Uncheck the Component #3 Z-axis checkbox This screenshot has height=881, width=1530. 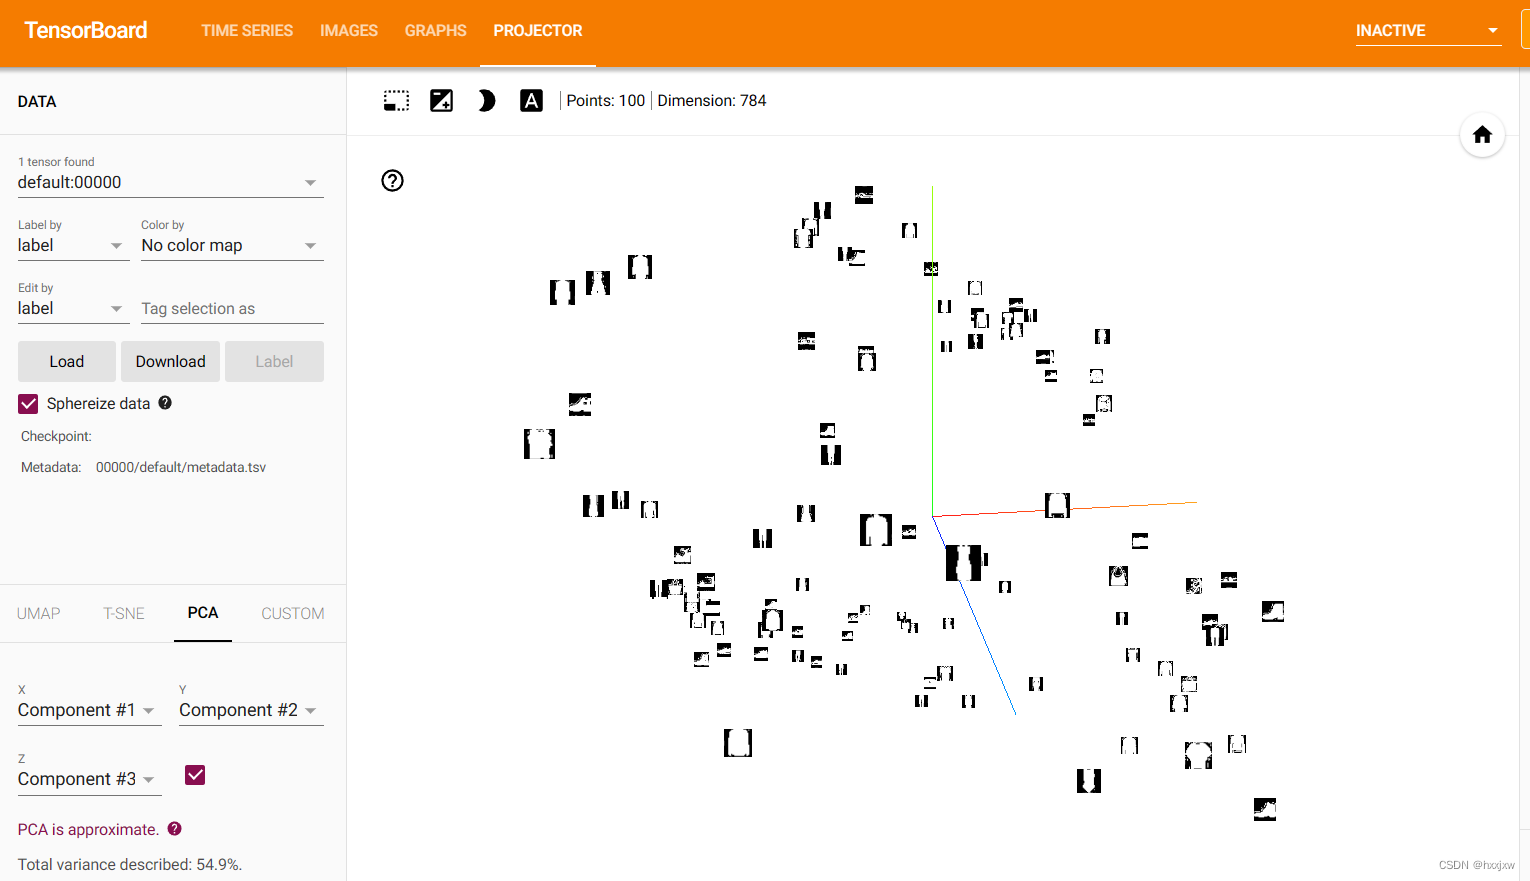(195, 775)
